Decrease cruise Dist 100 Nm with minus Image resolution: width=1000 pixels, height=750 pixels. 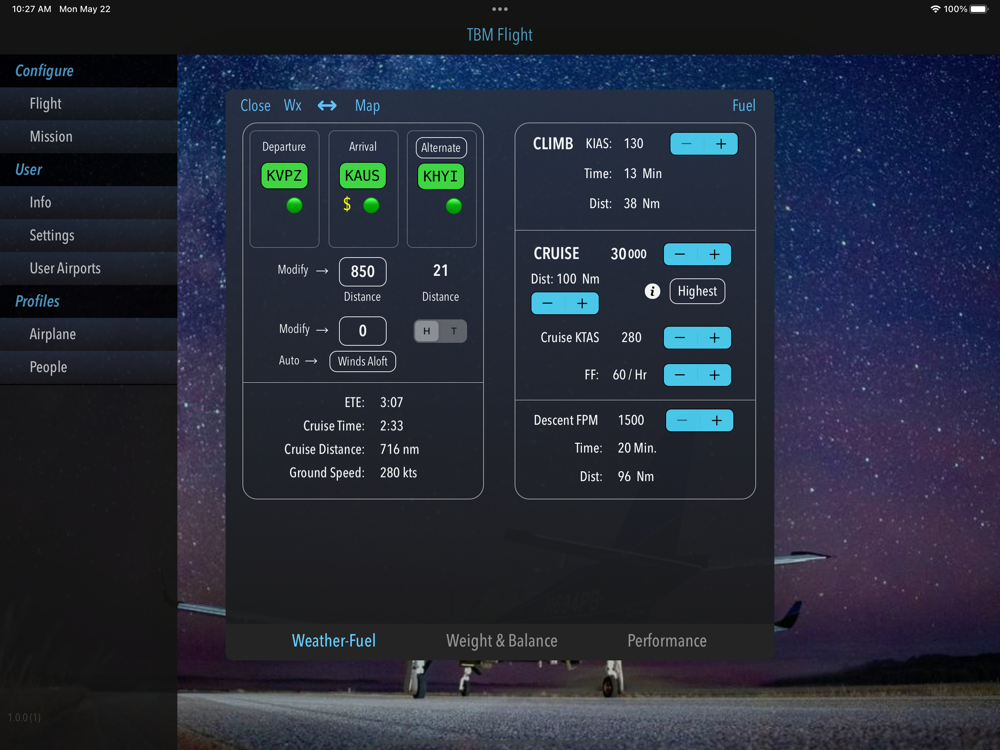point(548,304)
